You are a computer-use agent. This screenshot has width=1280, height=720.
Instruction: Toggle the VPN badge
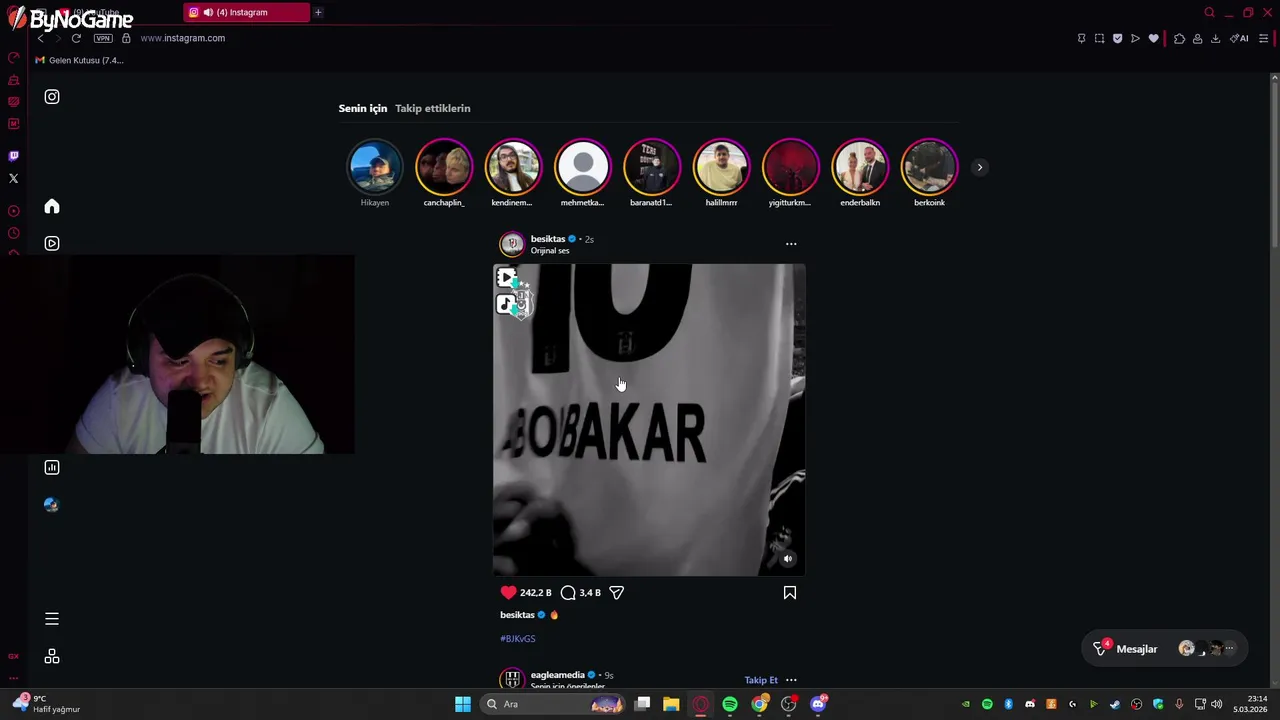tap(103, 38)
